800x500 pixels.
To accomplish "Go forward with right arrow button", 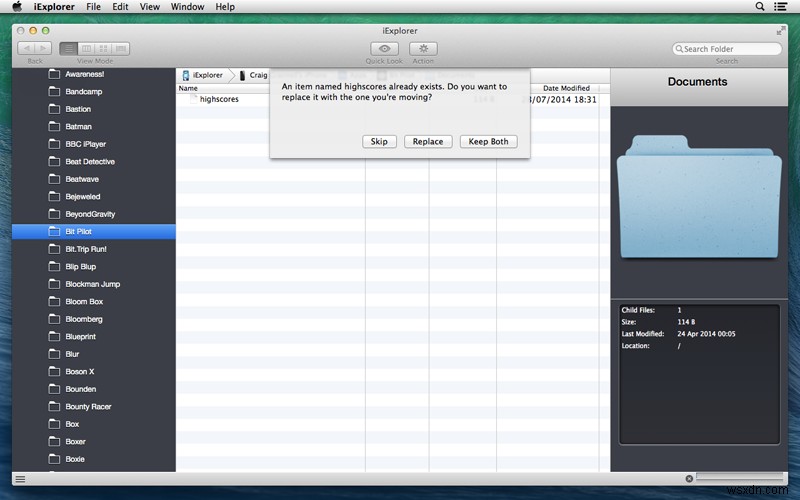I will 43,48.
